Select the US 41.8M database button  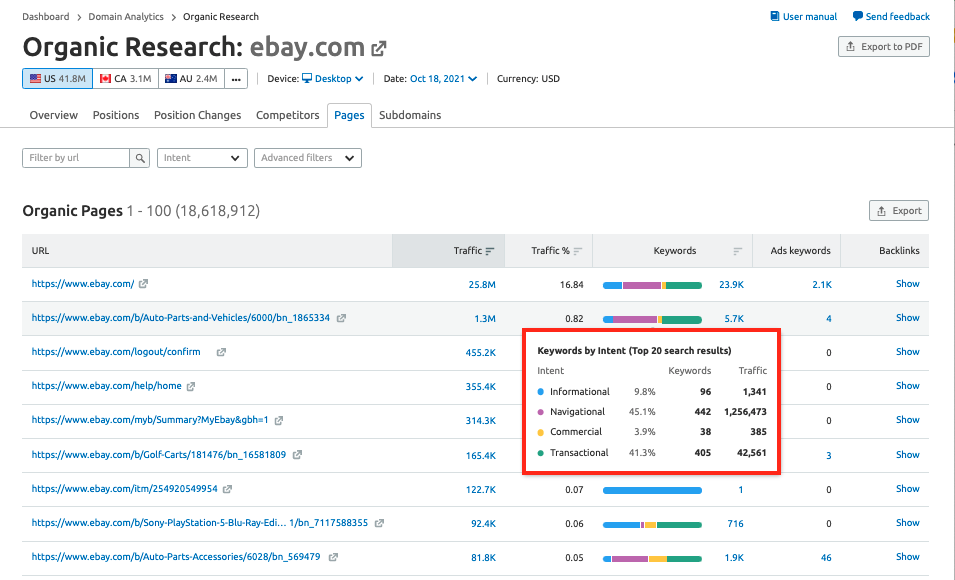click(58, 79)
